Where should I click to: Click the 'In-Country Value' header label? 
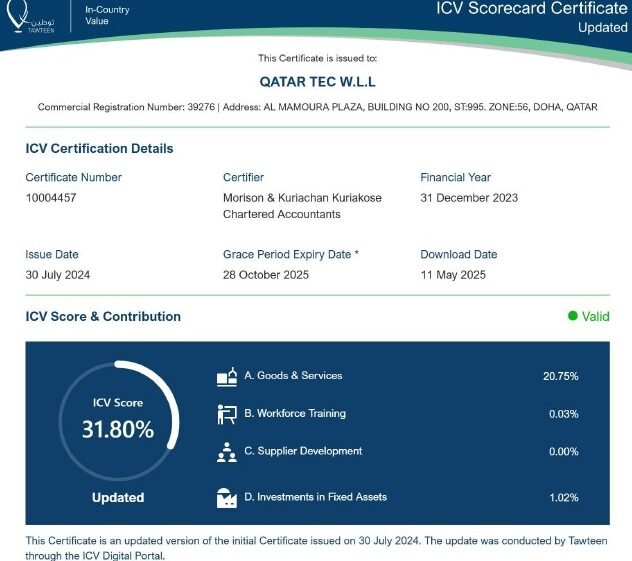coord(107,15)
